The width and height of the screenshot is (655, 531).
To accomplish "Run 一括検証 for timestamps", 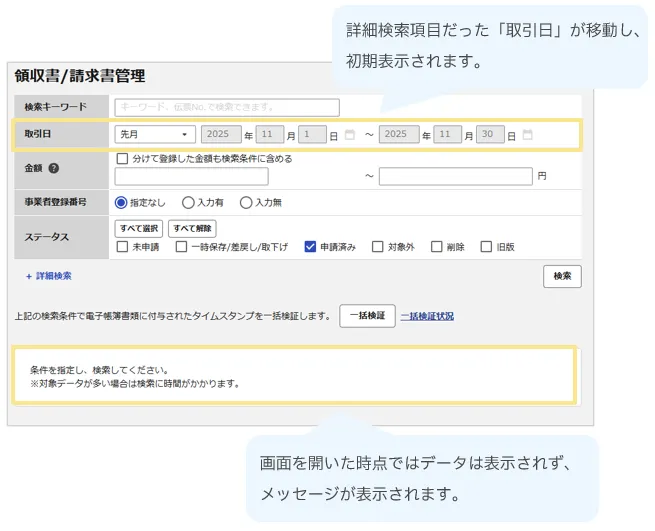I will coord(367,316).
